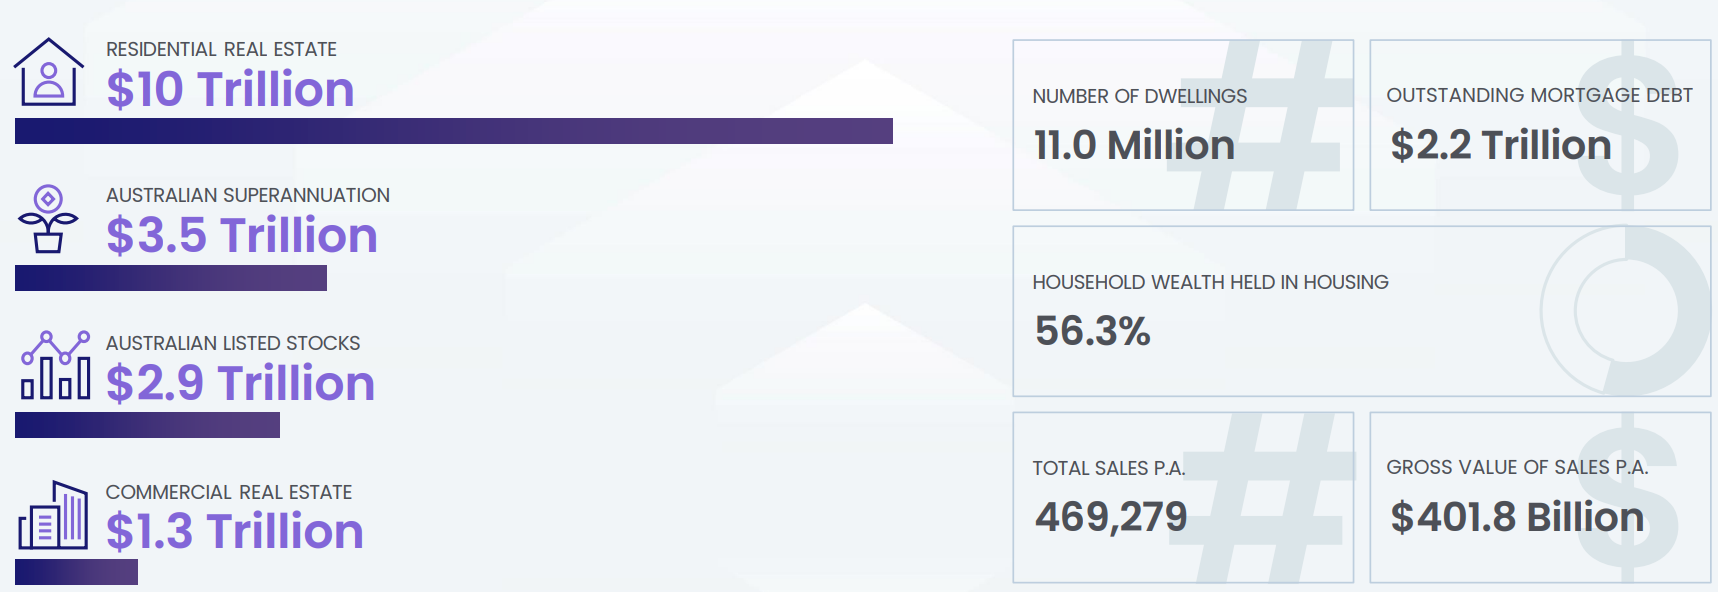Select the $2.9 Trillion listed stocks figure
Image resolution: width=1718 pixels, height=592 pixels.
pyautogui.click(x=240, y=383)
